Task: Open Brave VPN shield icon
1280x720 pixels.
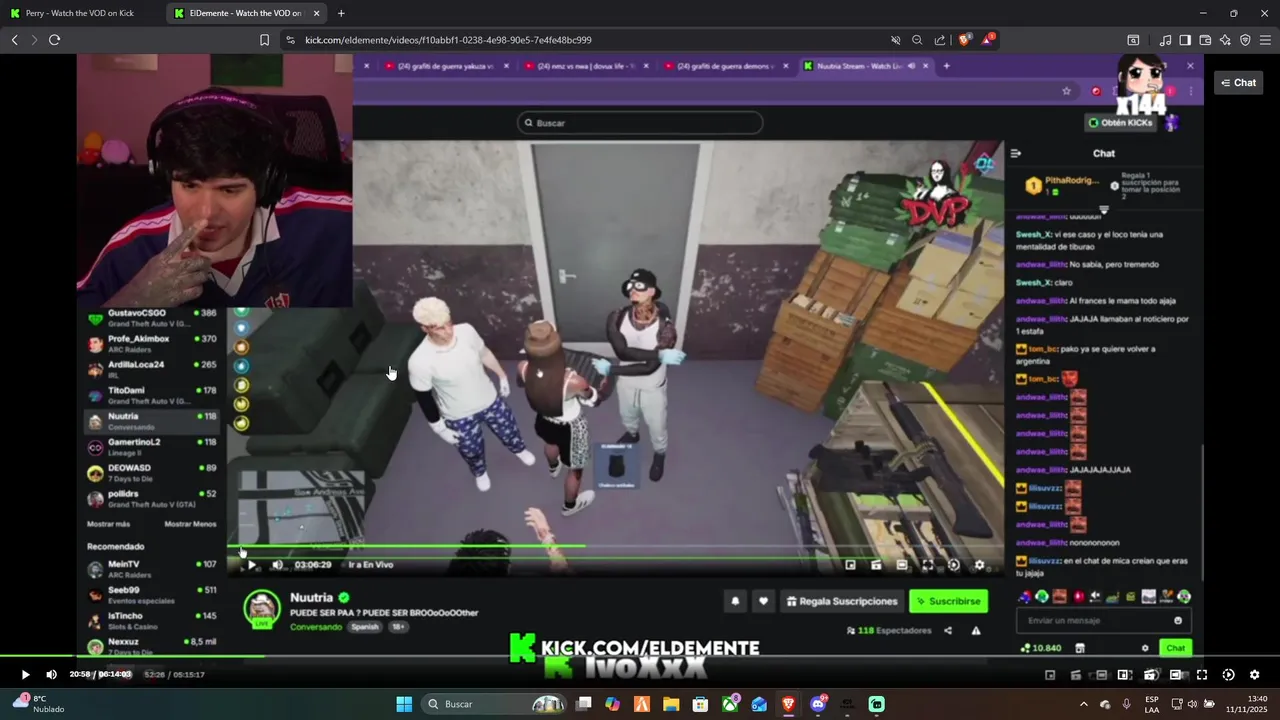Action: (x=1245, y=40)
